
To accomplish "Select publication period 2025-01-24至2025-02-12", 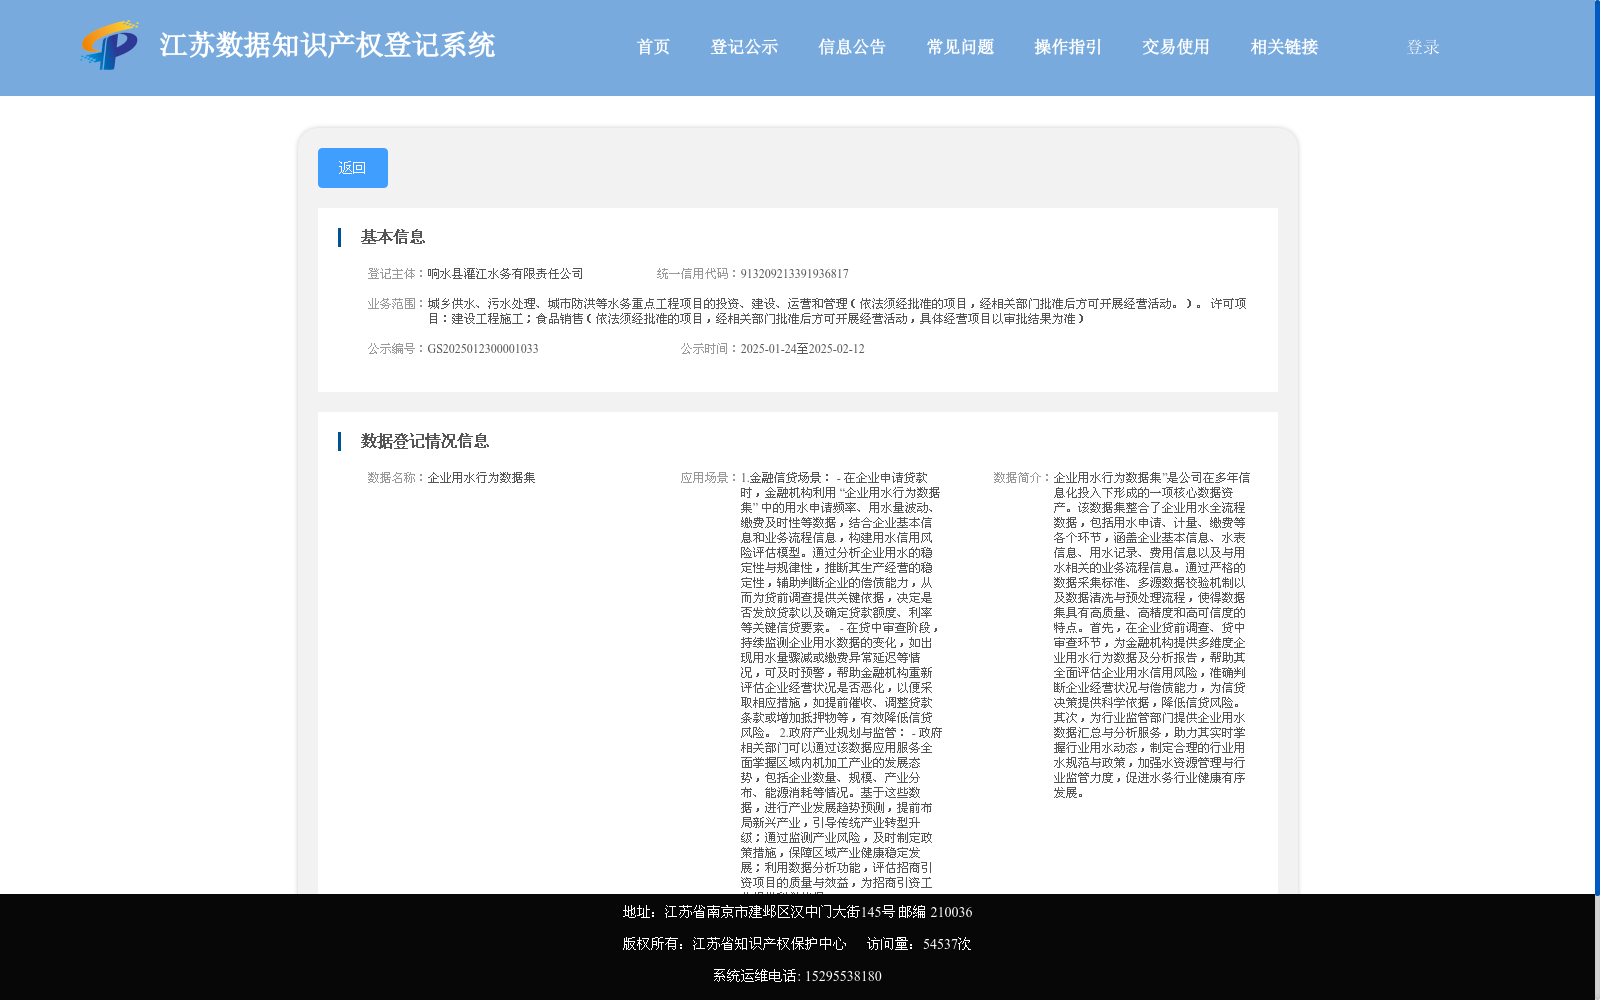I will (802, 349).
